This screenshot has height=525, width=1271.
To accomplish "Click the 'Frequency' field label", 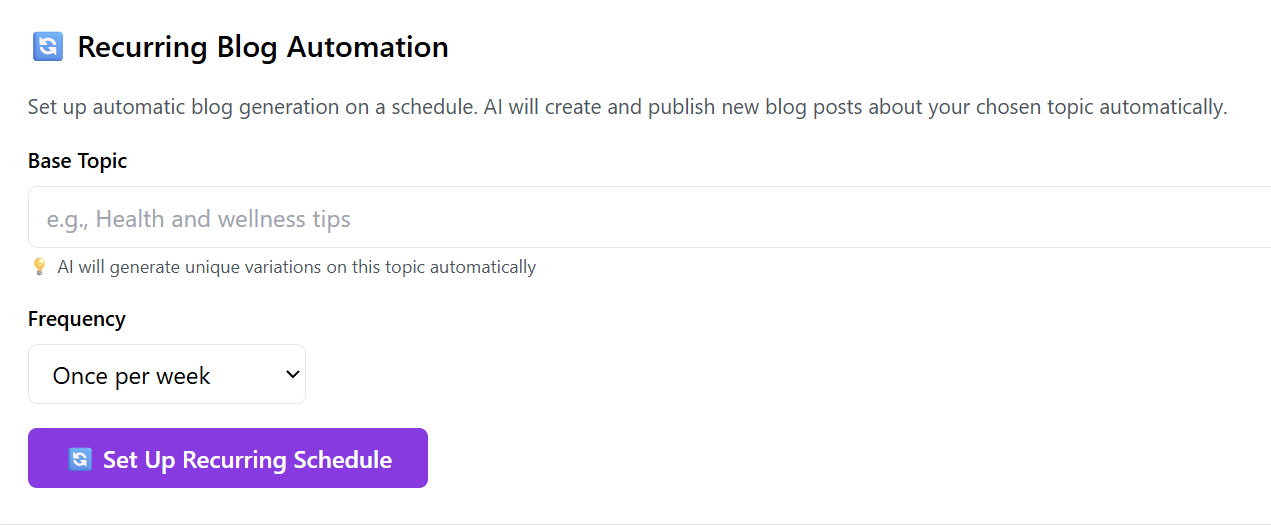I will (77, 319).
